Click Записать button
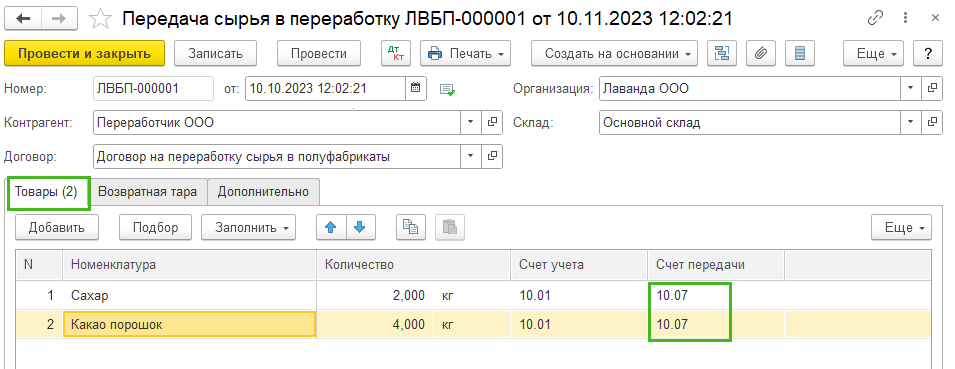This screenshot has height=369, width=955. pyautogui.click(x=216, y=54)
